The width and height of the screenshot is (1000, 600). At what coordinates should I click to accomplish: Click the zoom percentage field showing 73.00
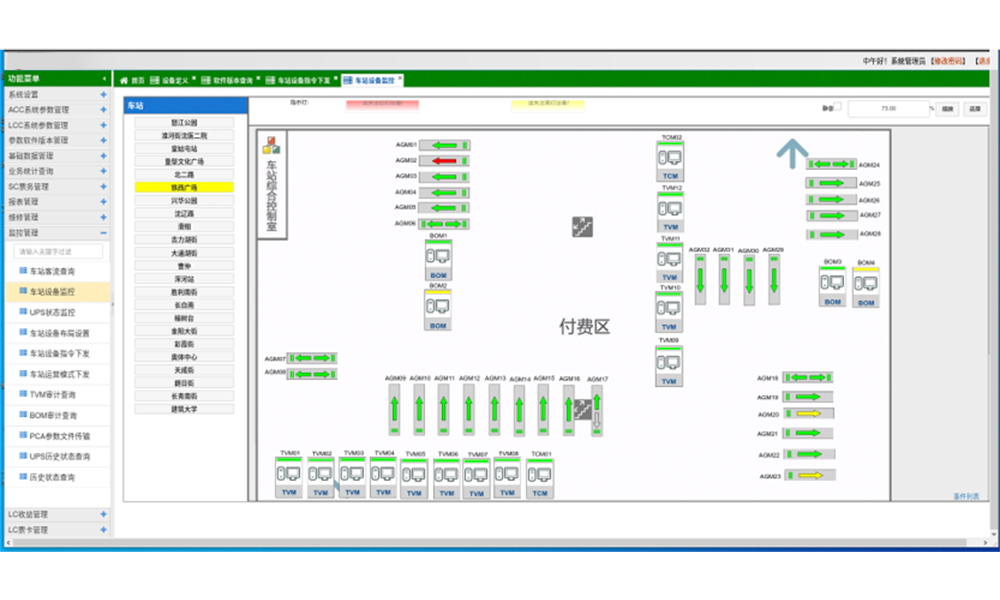pyautogui.click(x=888, y=108)
